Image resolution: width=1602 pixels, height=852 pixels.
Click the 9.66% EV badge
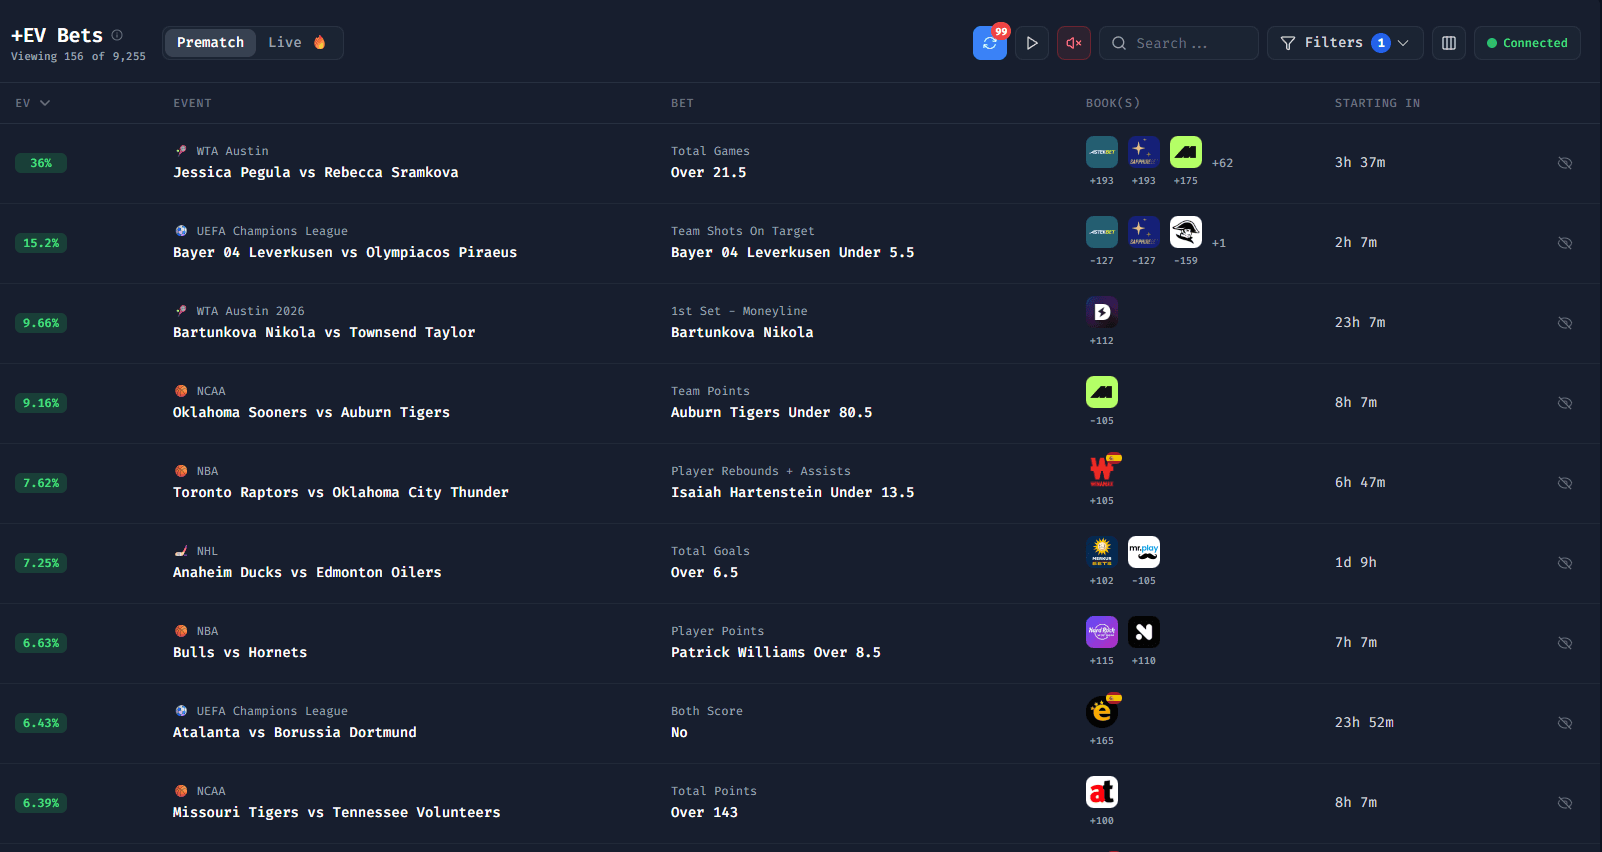41,323
